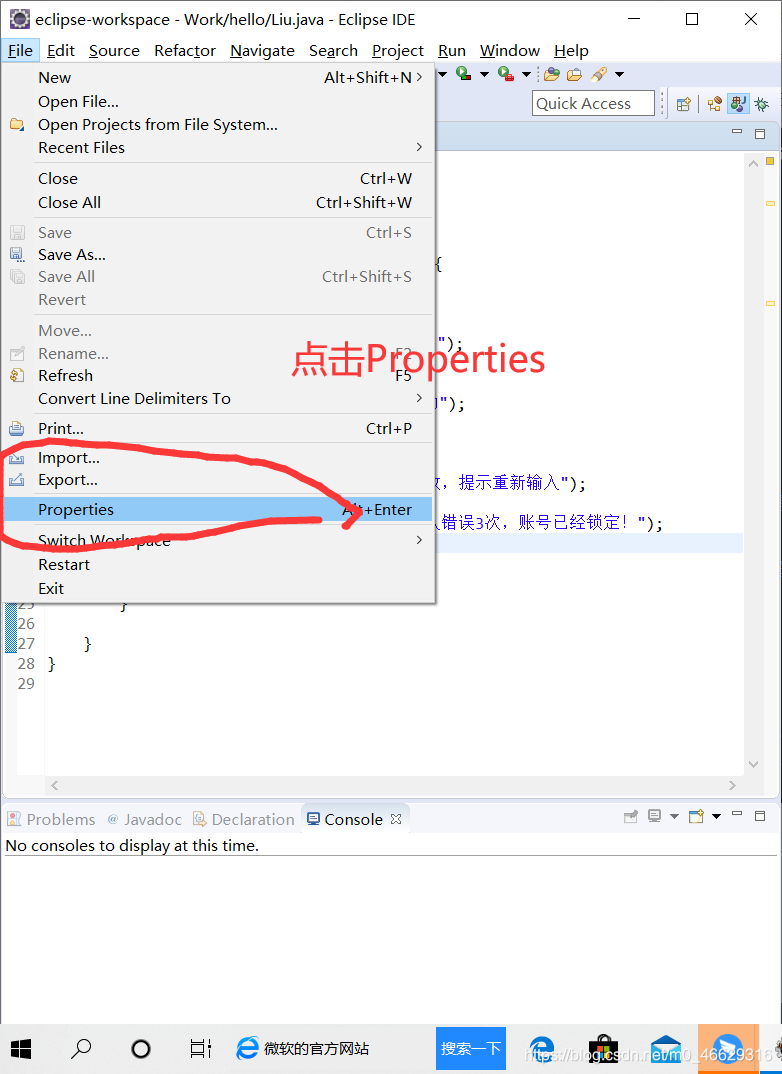Open the Windows Start menu
Image resolution: width=782 pixels, height=1074 pixels.
click(x=21, y=1049)
